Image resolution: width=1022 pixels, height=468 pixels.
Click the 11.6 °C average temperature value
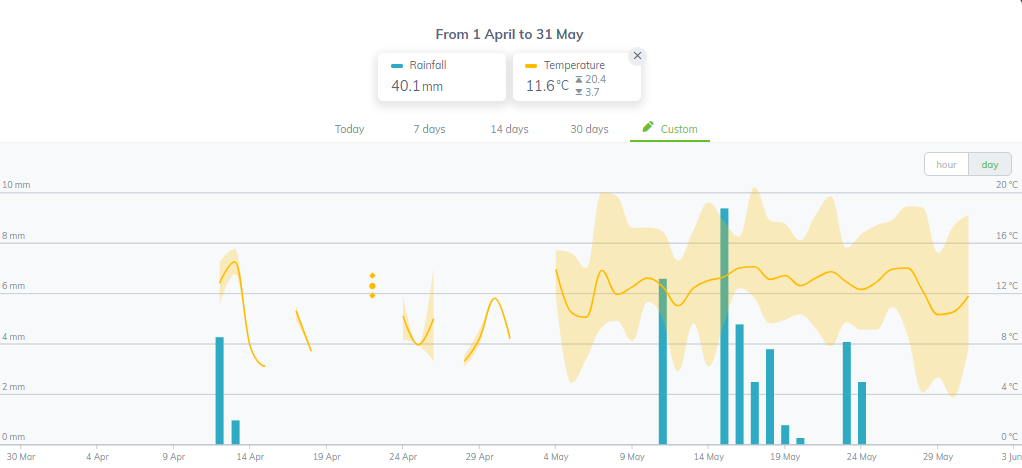click(548, 86)
